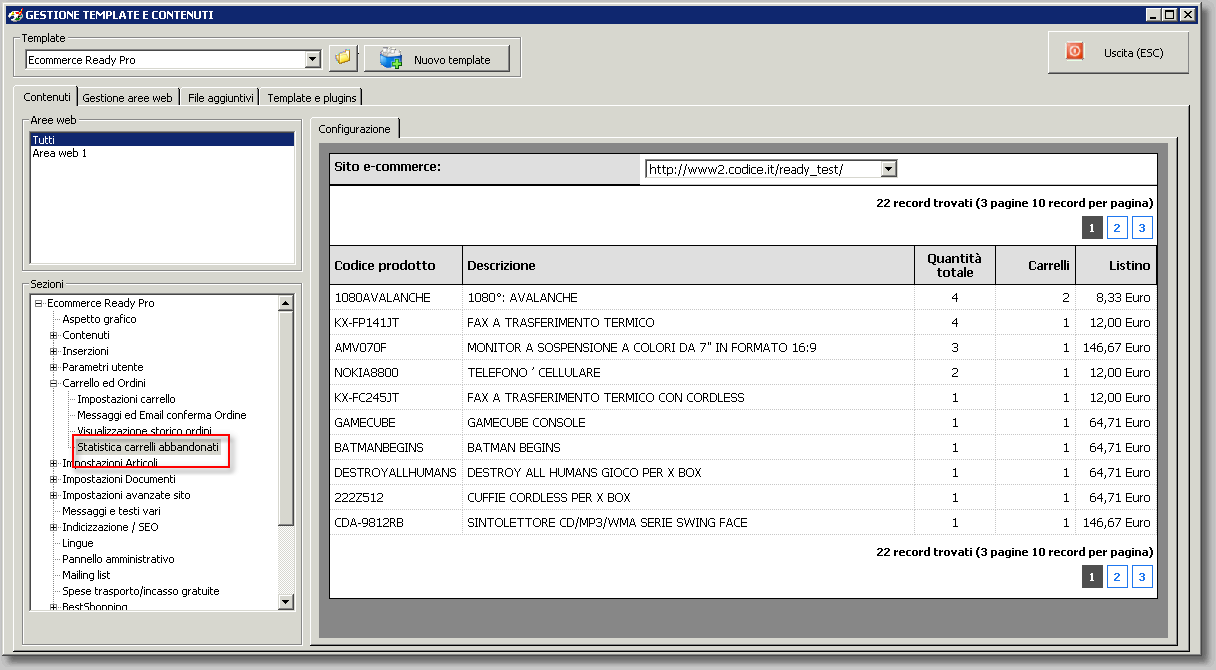Expand the Impostazioni Documenti tree node
This screenshot has width=1216, height=670.
pyautogui.click(x=54, y=479)
